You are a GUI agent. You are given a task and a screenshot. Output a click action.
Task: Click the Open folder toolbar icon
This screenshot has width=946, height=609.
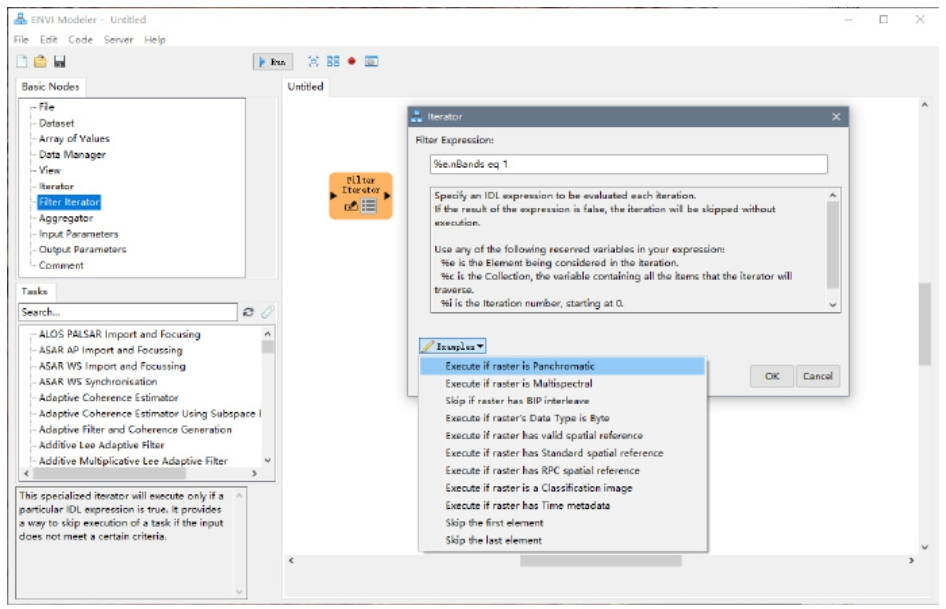[40, 61]
